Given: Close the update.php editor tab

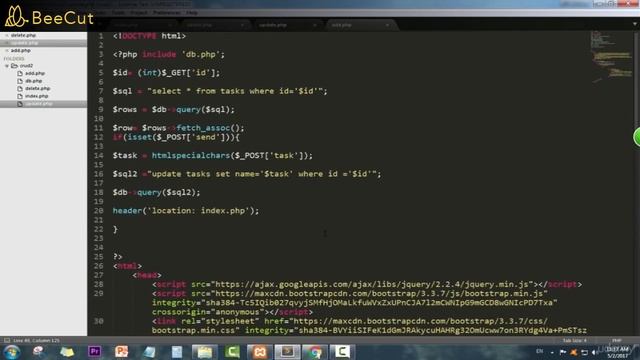Looking at the screenshot, I should point(315,25).
